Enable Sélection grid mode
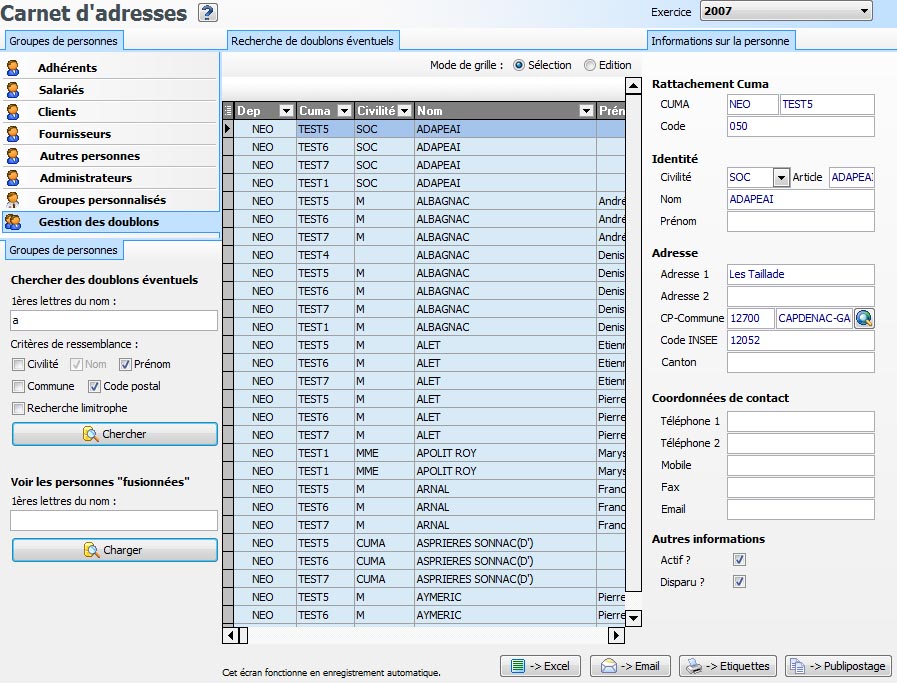This screenshot has width=897, height=683. pos(519,65)
